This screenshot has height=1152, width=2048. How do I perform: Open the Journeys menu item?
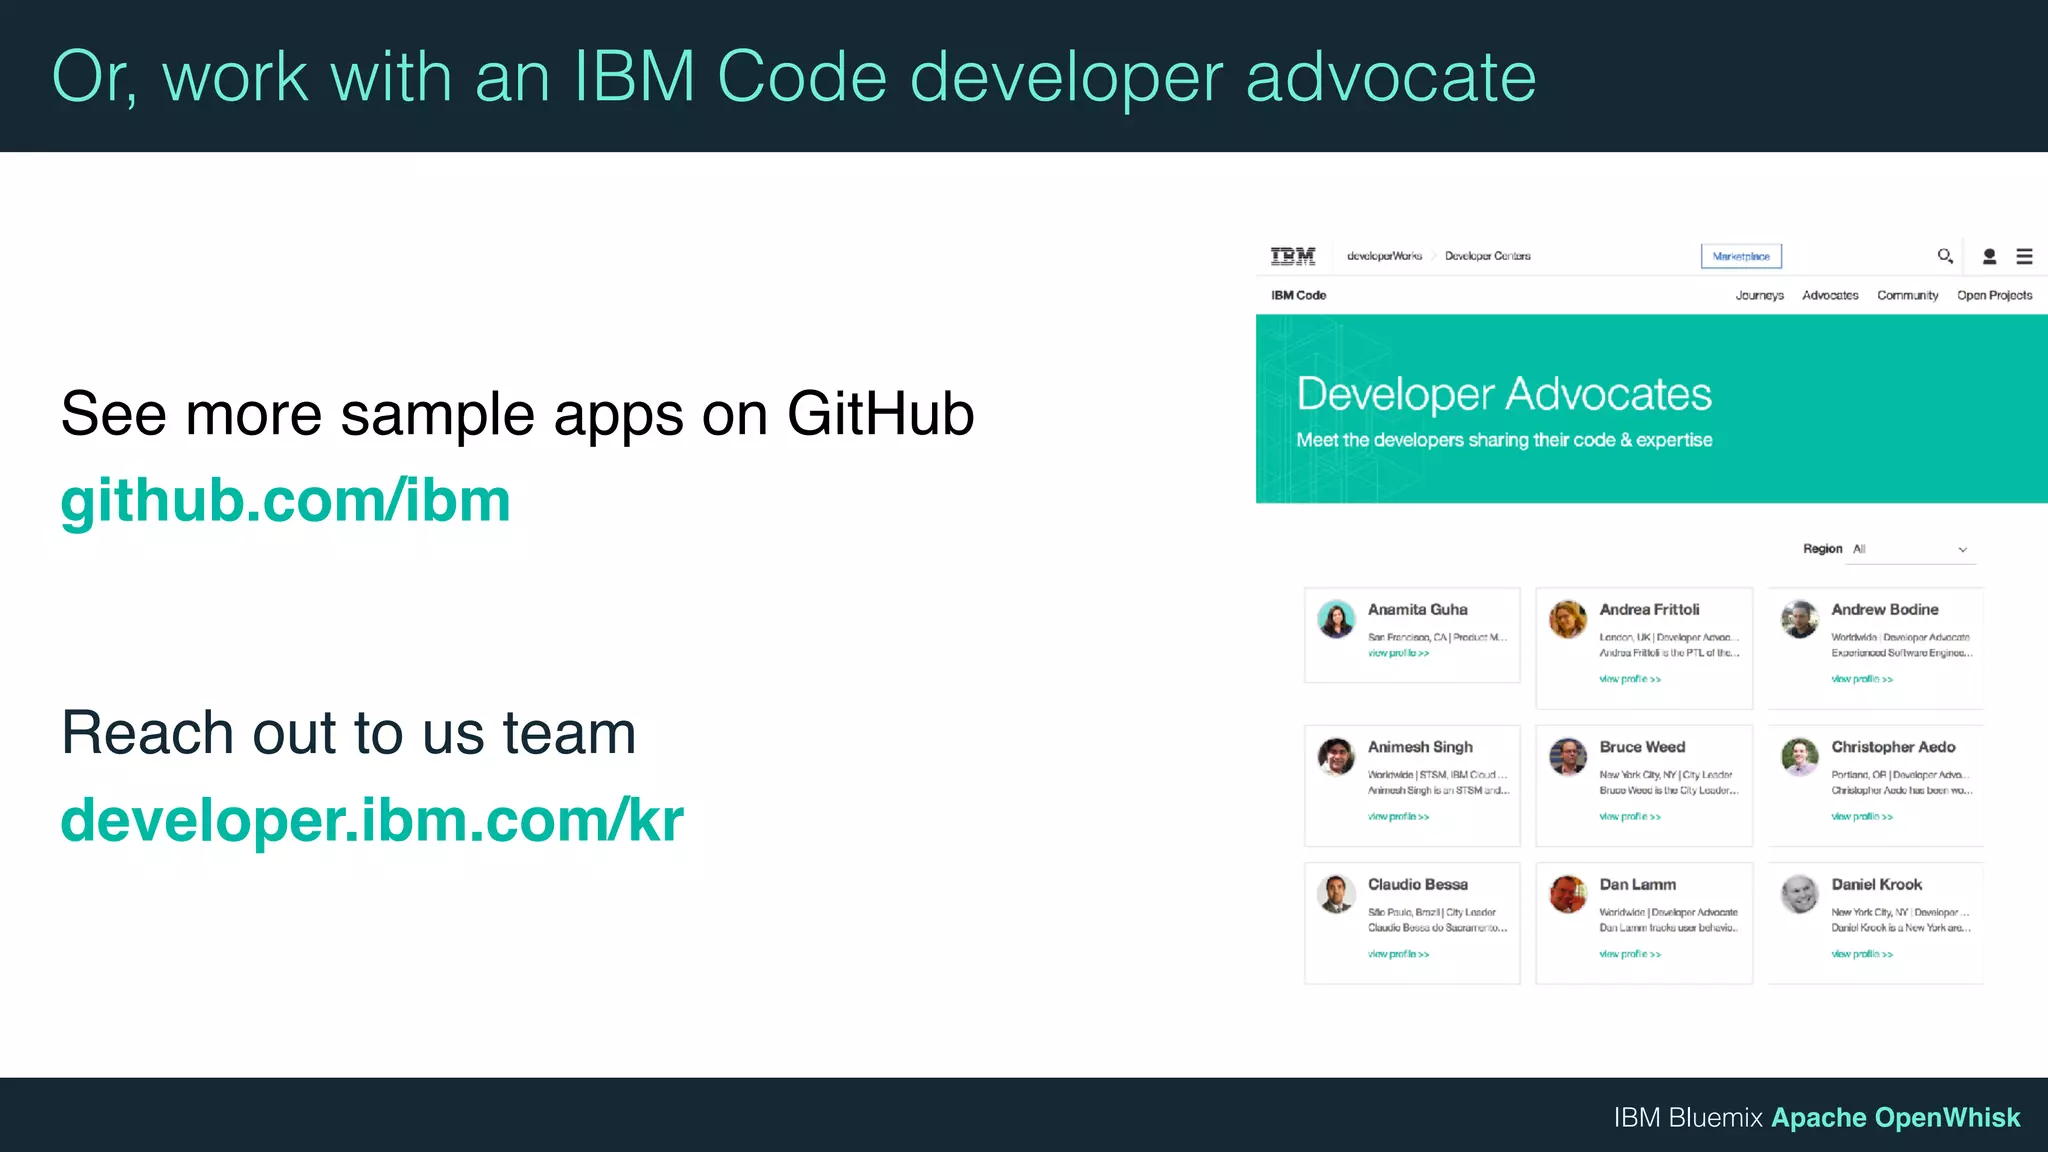click(1759, 295)
